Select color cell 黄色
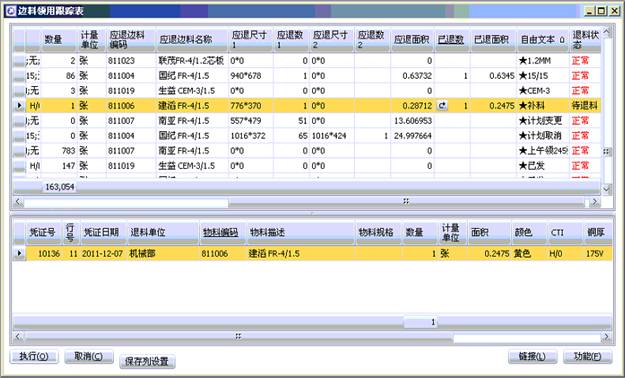625x378 pixels. coord(529,253)
